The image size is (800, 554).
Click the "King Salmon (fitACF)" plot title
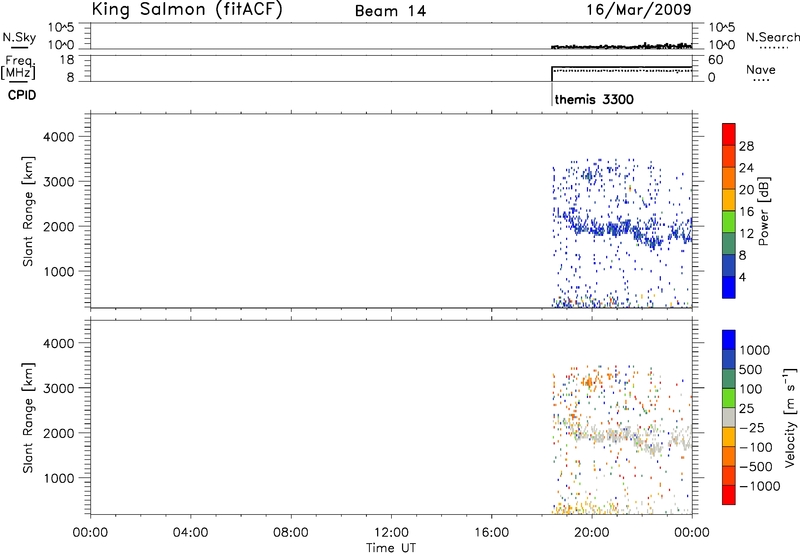click(187, 10)
